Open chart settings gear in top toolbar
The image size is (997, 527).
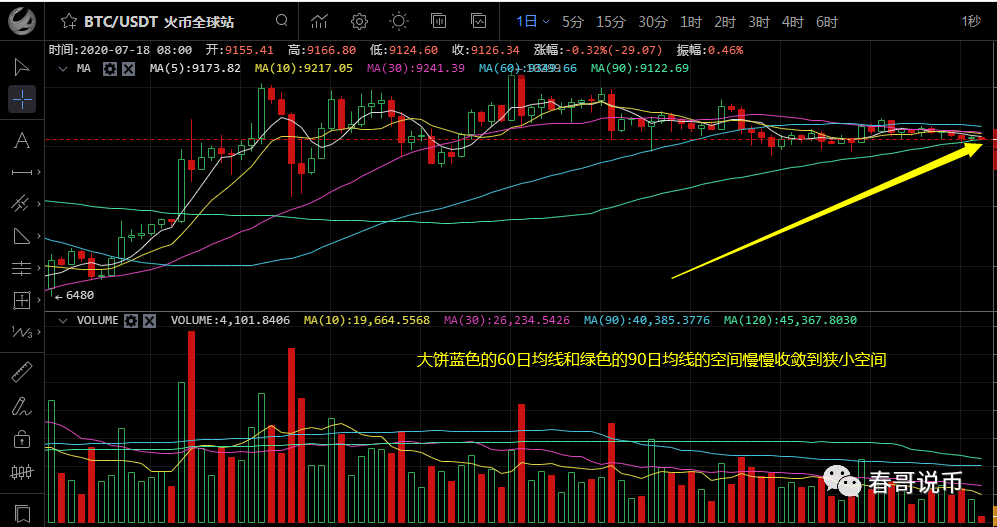coord(359,21)
